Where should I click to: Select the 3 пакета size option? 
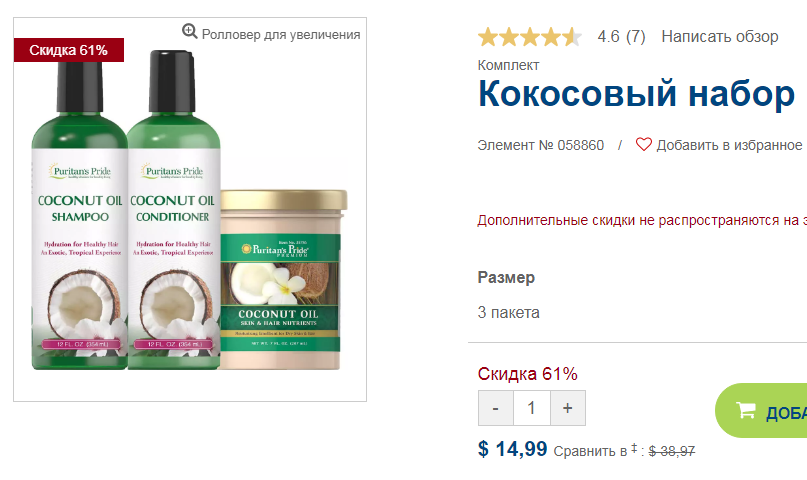pyautogui.click(x=508, y=312)
